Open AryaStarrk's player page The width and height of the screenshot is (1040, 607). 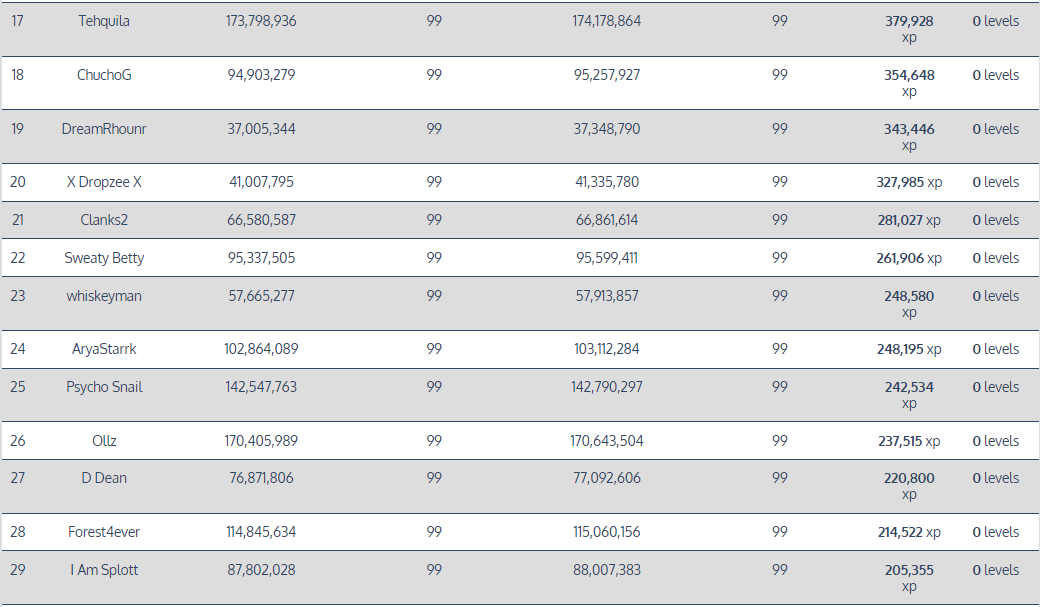tap(104, 349)
